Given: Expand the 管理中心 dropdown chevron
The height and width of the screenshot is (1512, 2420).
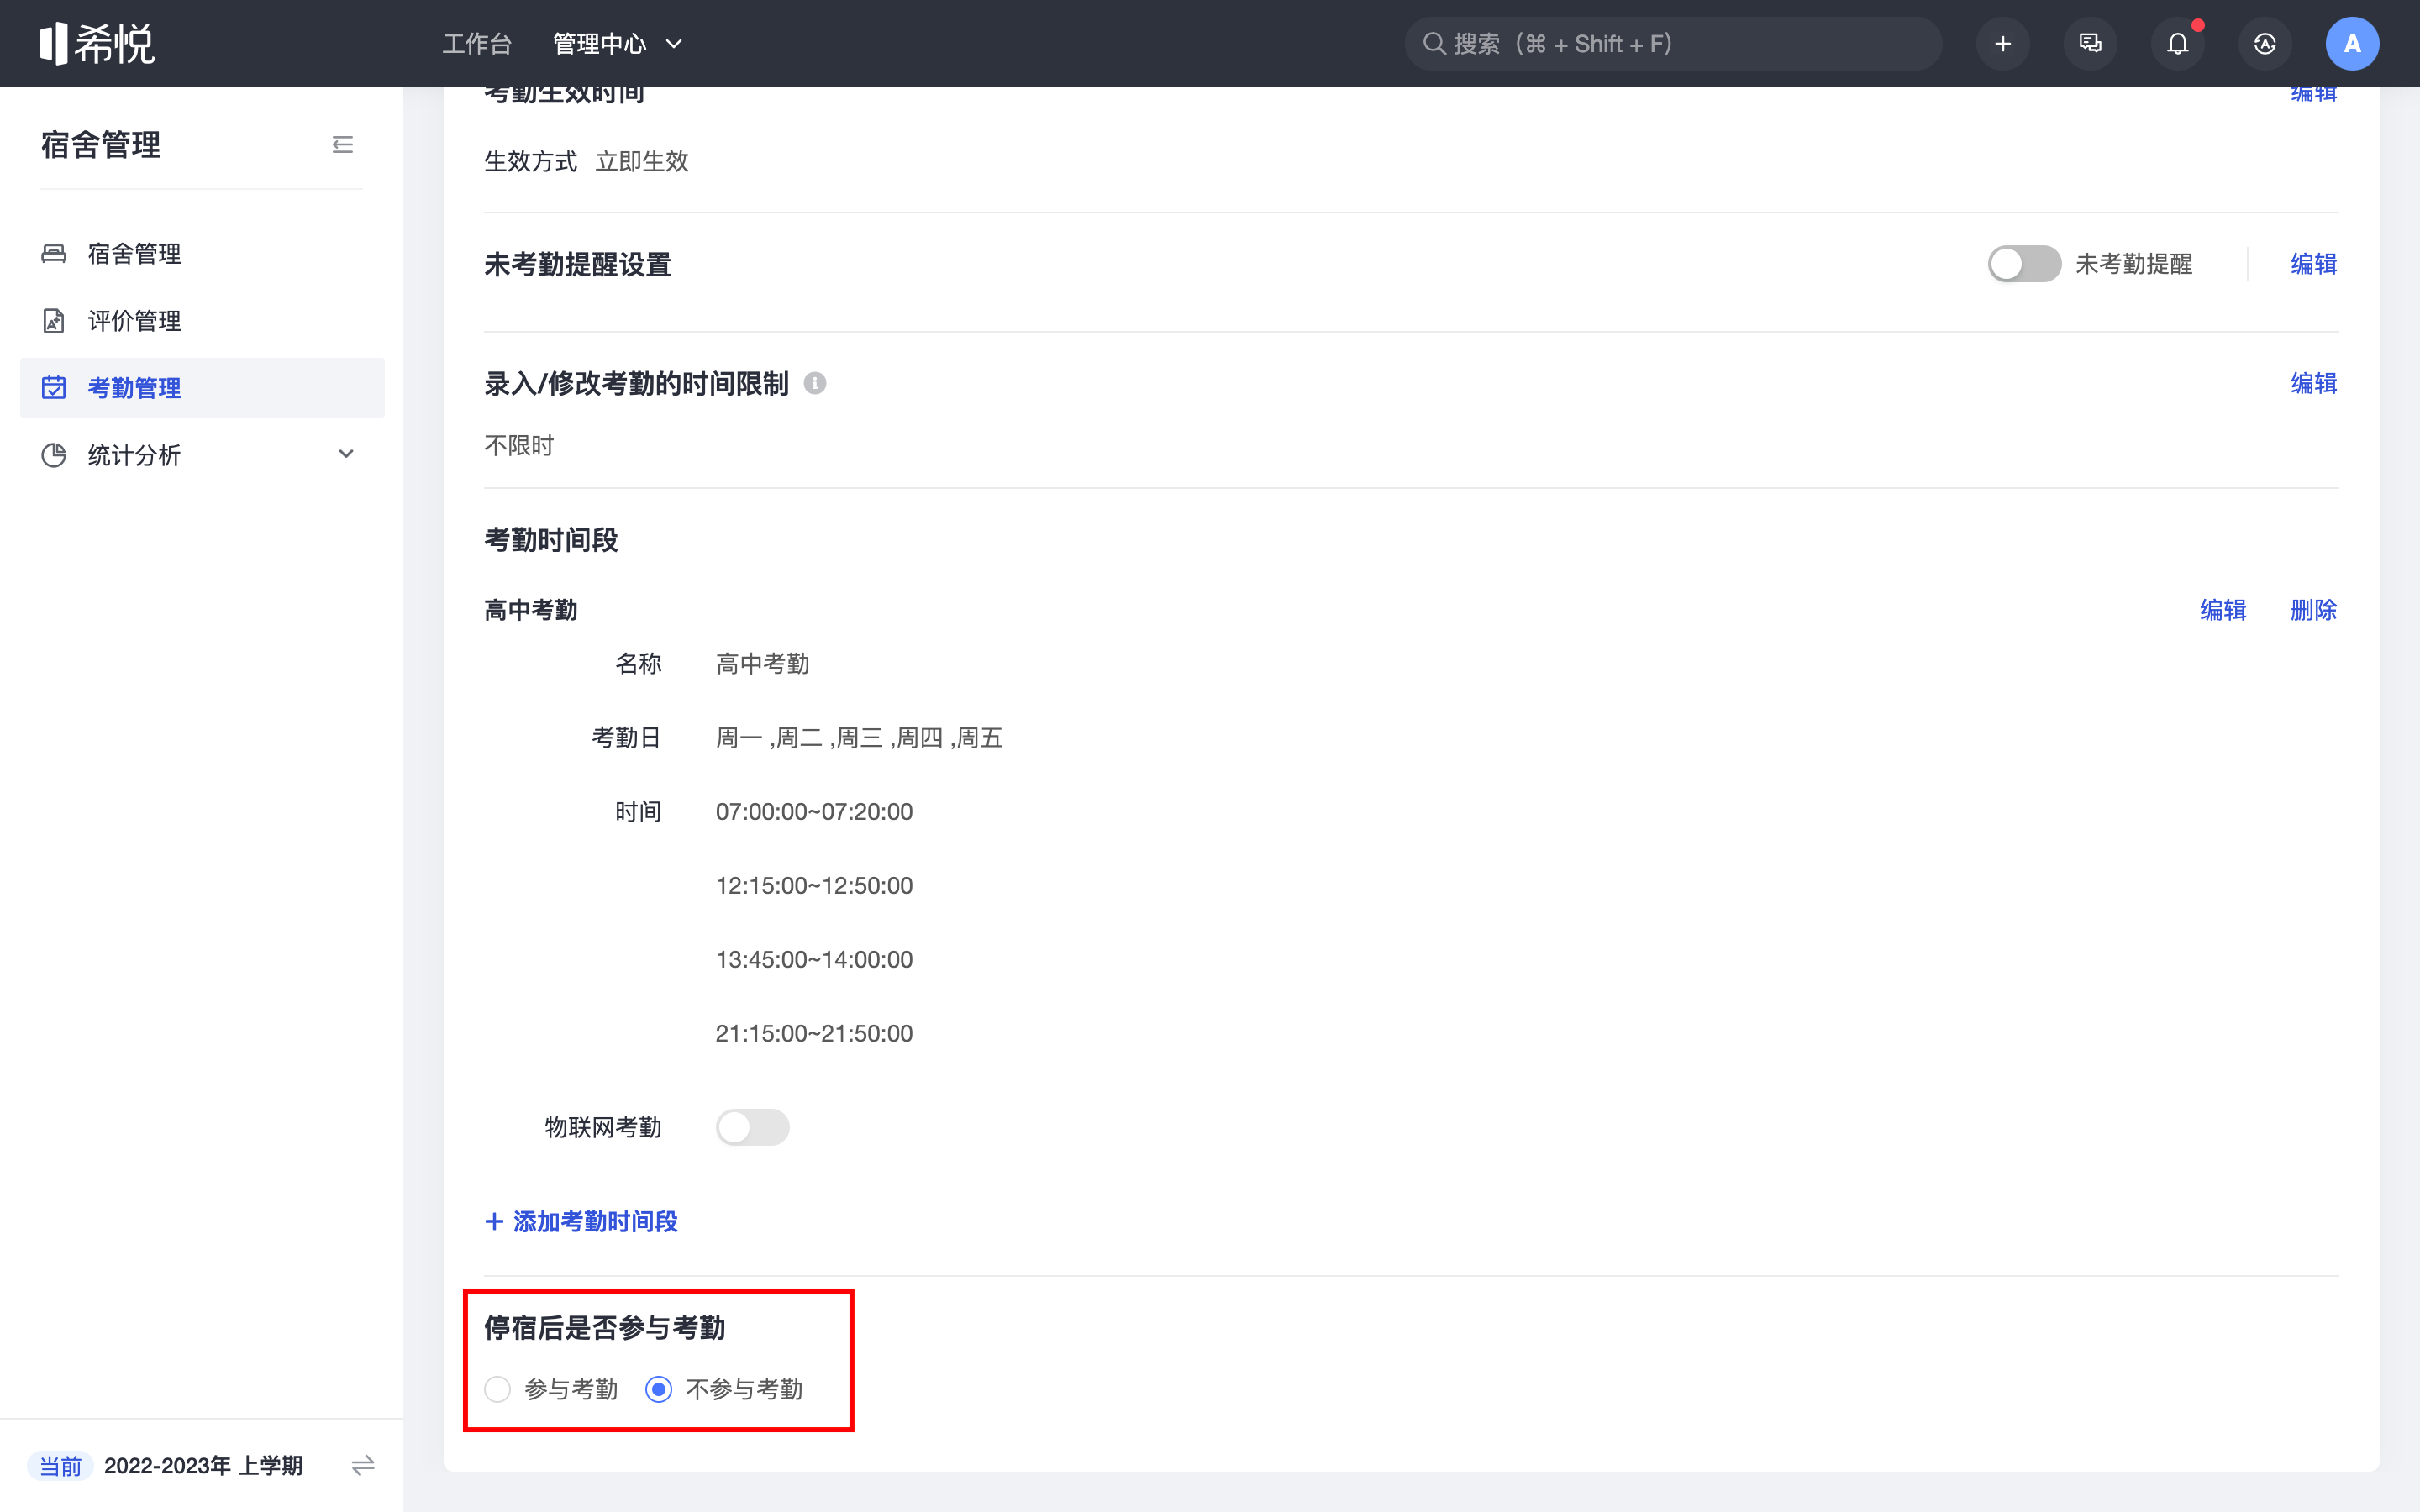Looking at the screenshot, I should pos(674,44).
